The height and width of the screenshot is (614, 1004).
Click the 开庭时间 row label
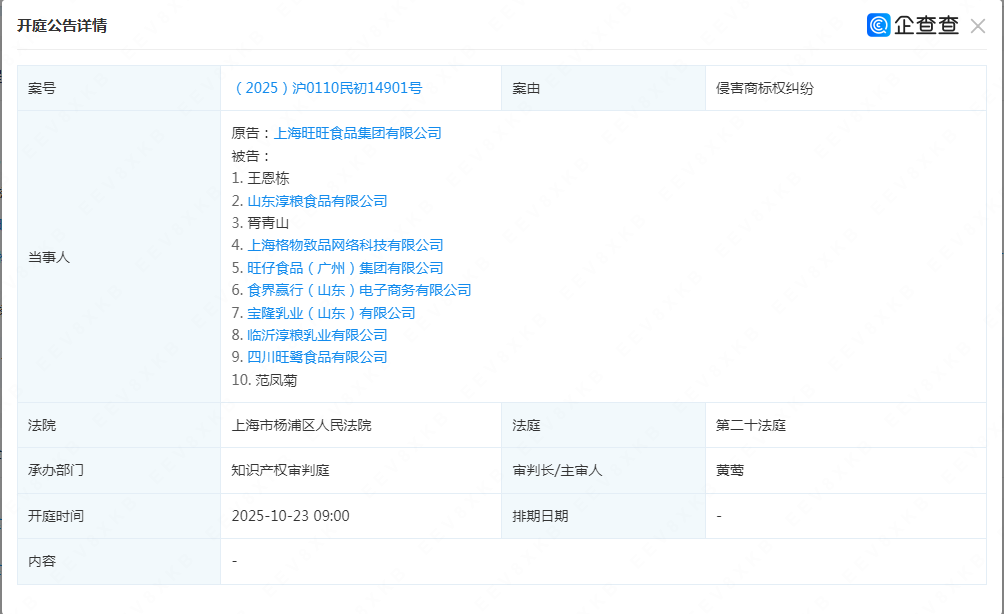[56, 516]
